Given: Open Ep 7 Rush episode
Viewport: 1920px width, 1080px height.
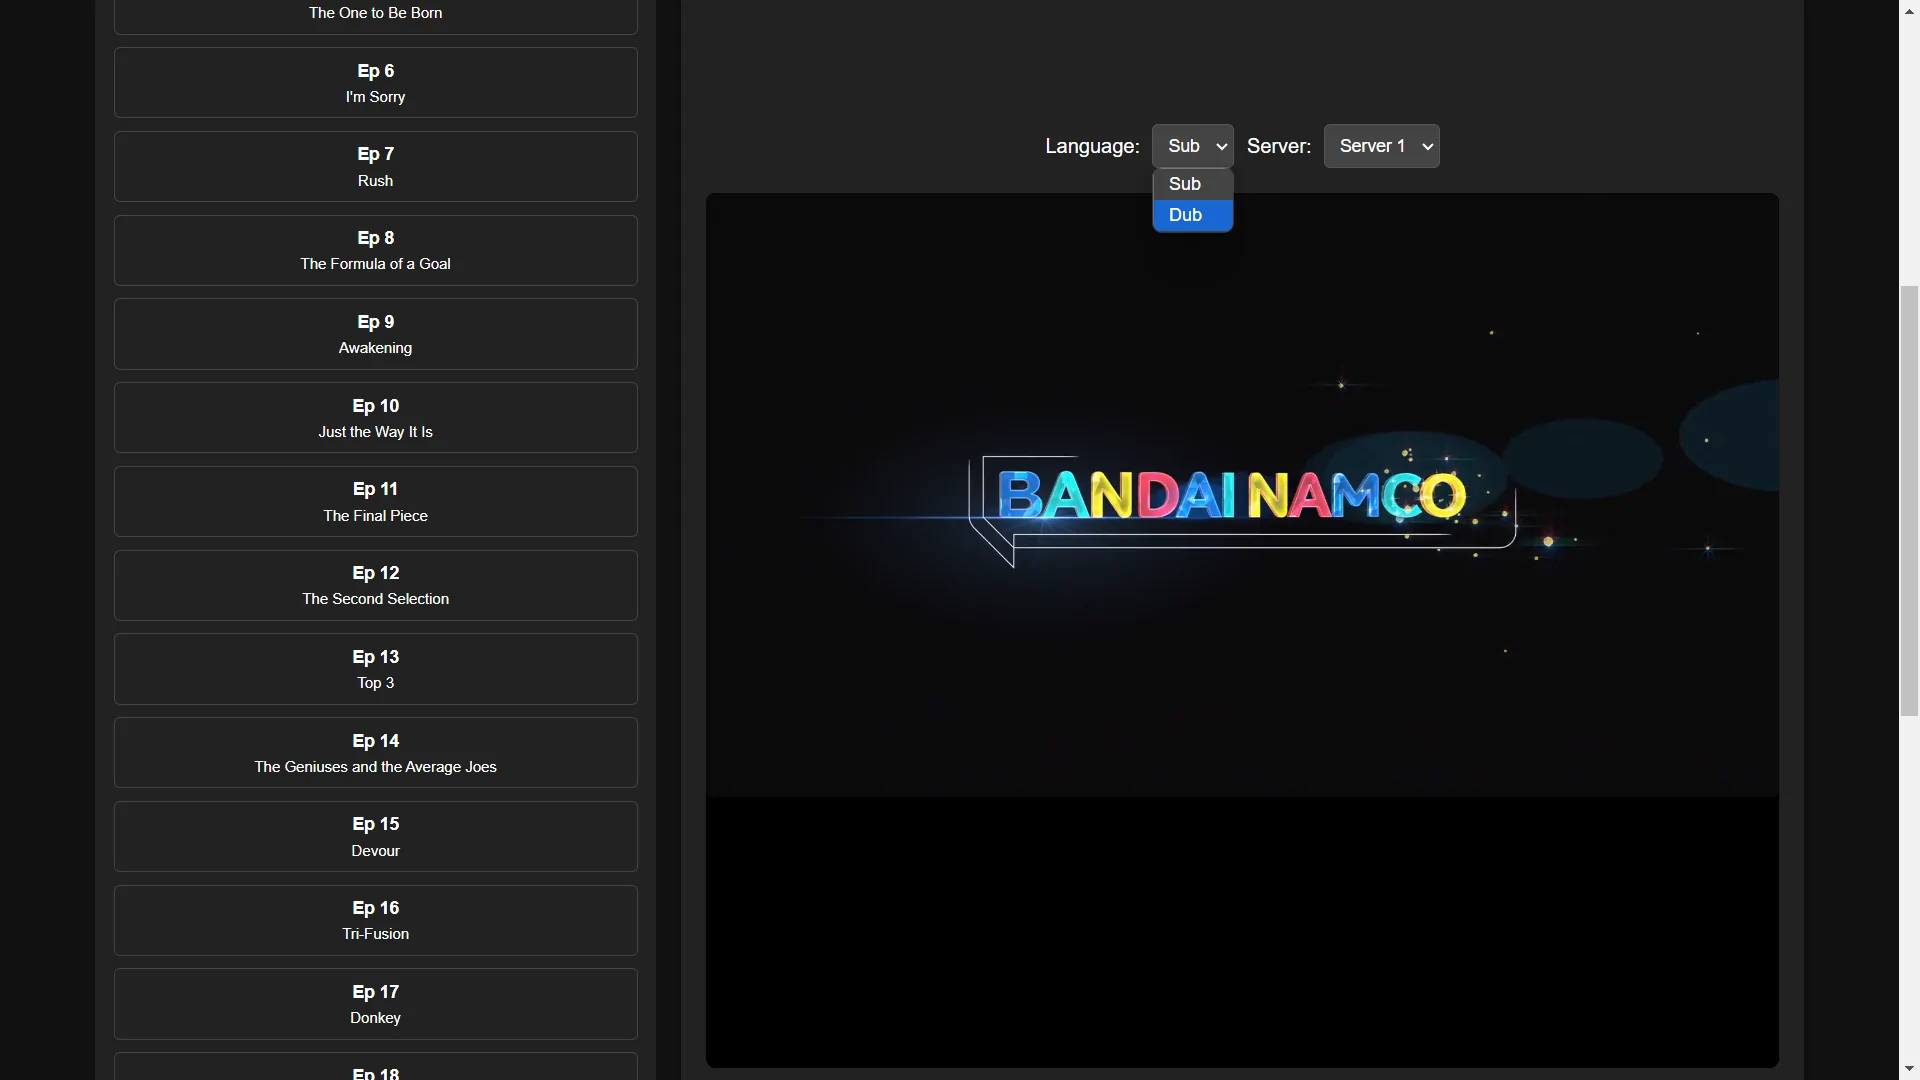Looking at the screenshot, I should 375,167.
